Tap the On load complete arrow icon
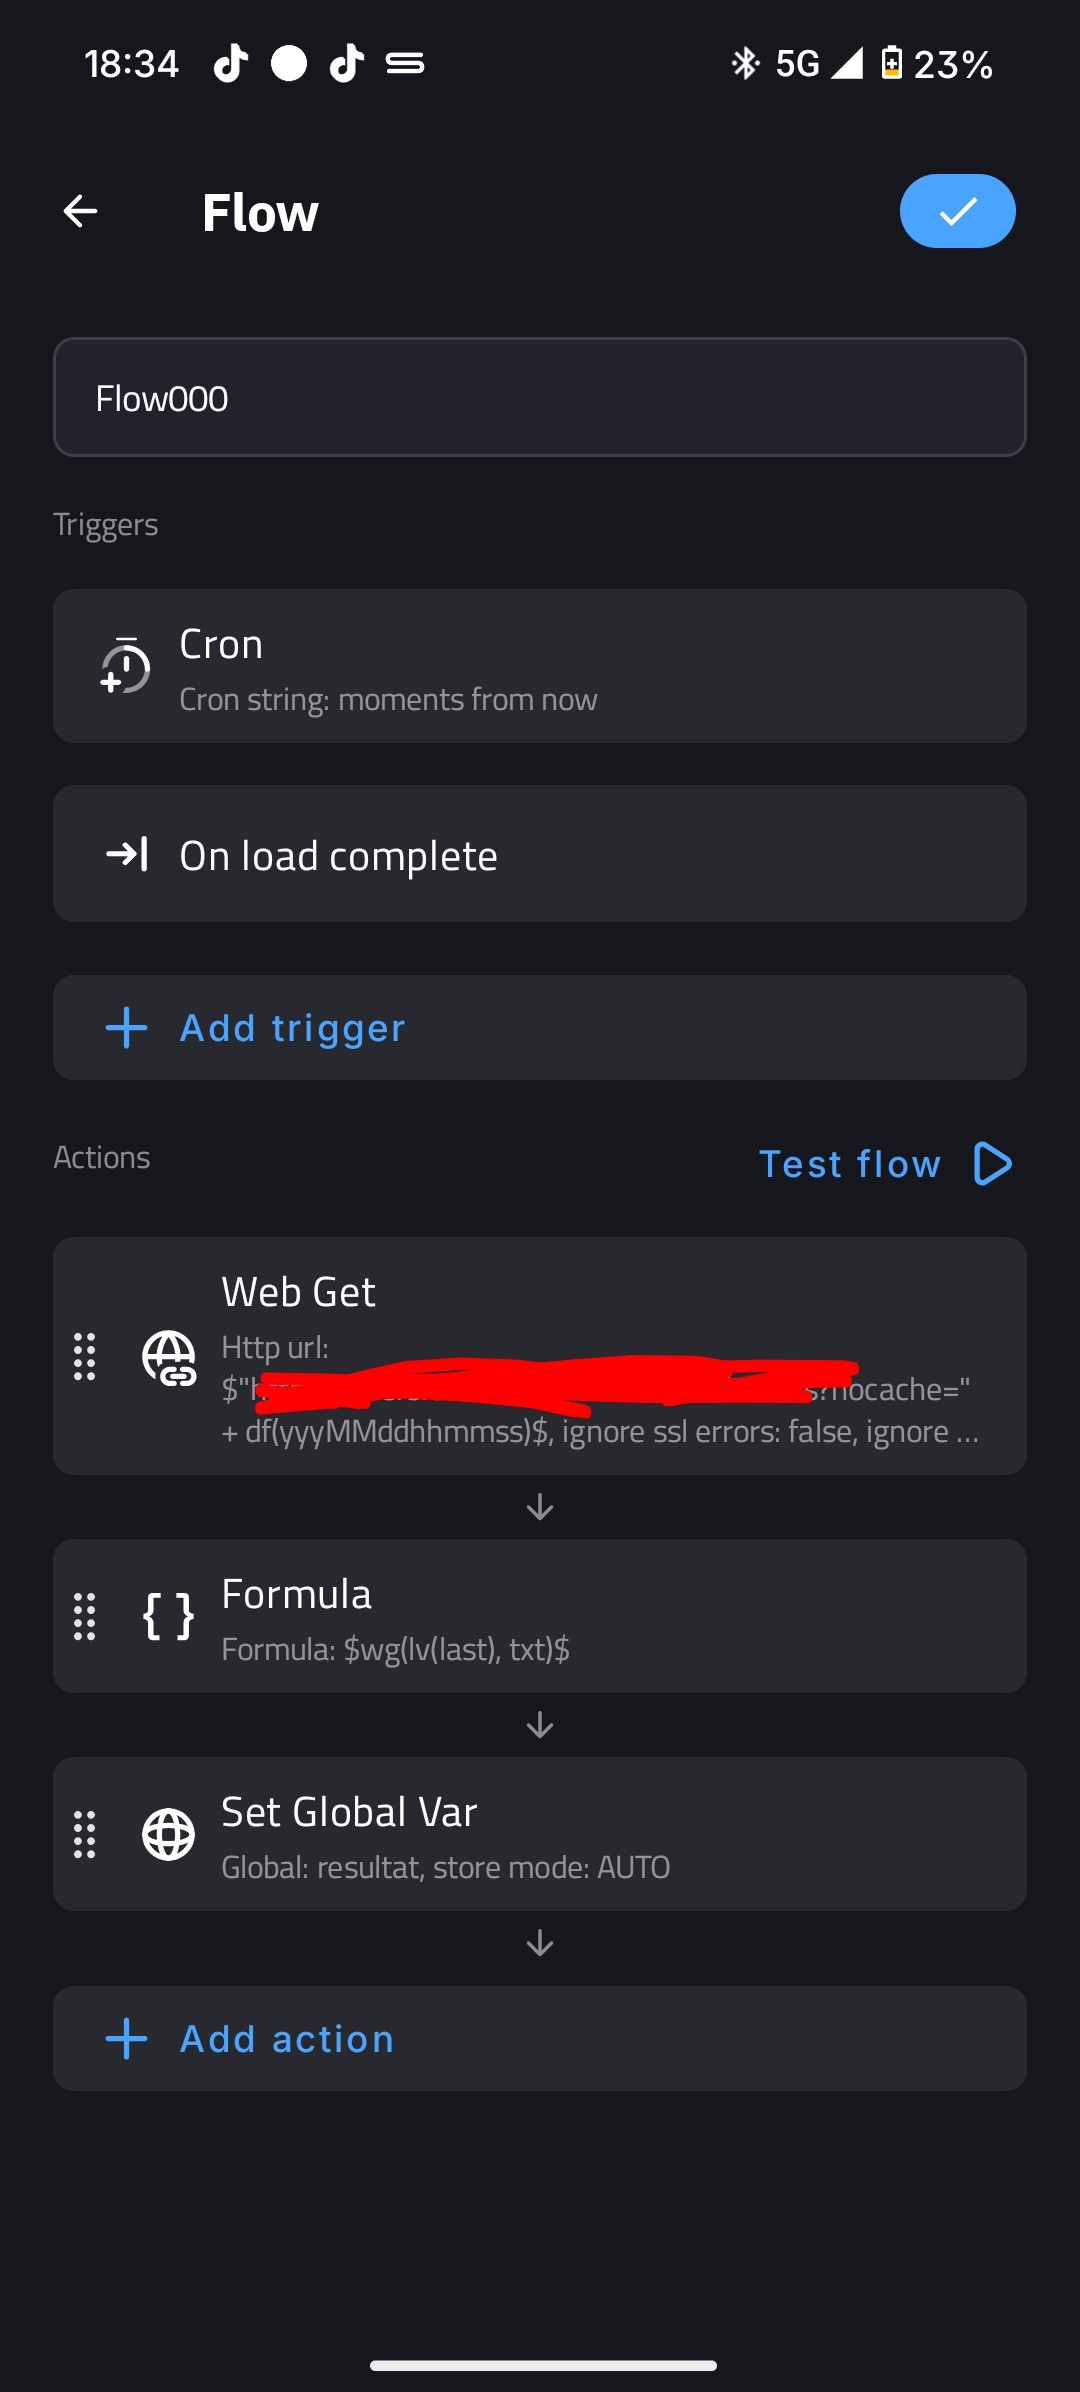 (127, 854)
